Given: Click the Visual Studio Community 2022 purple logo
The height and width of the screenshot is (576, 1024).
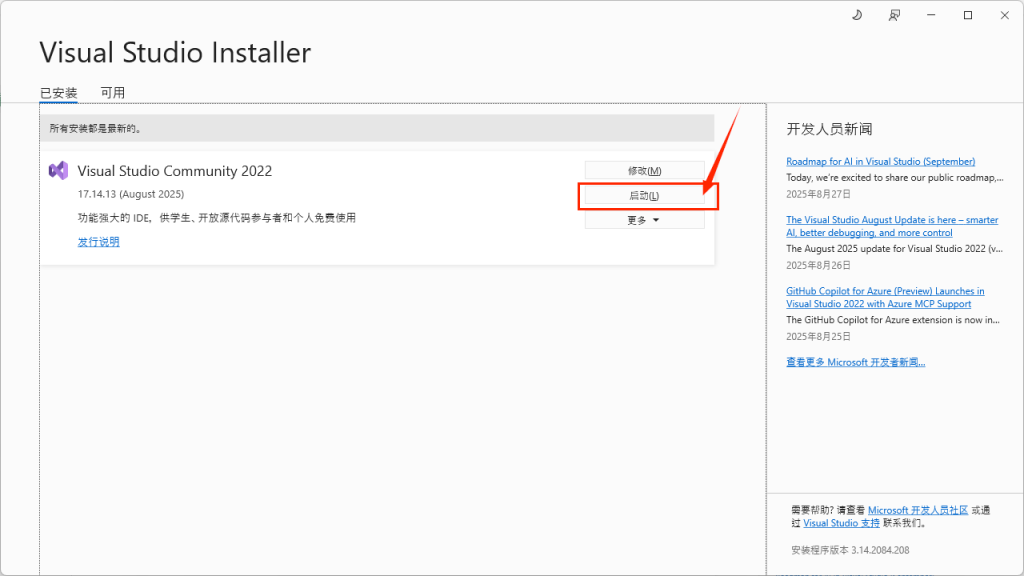Looking at the screenshot, I should (x=58, y=171).
